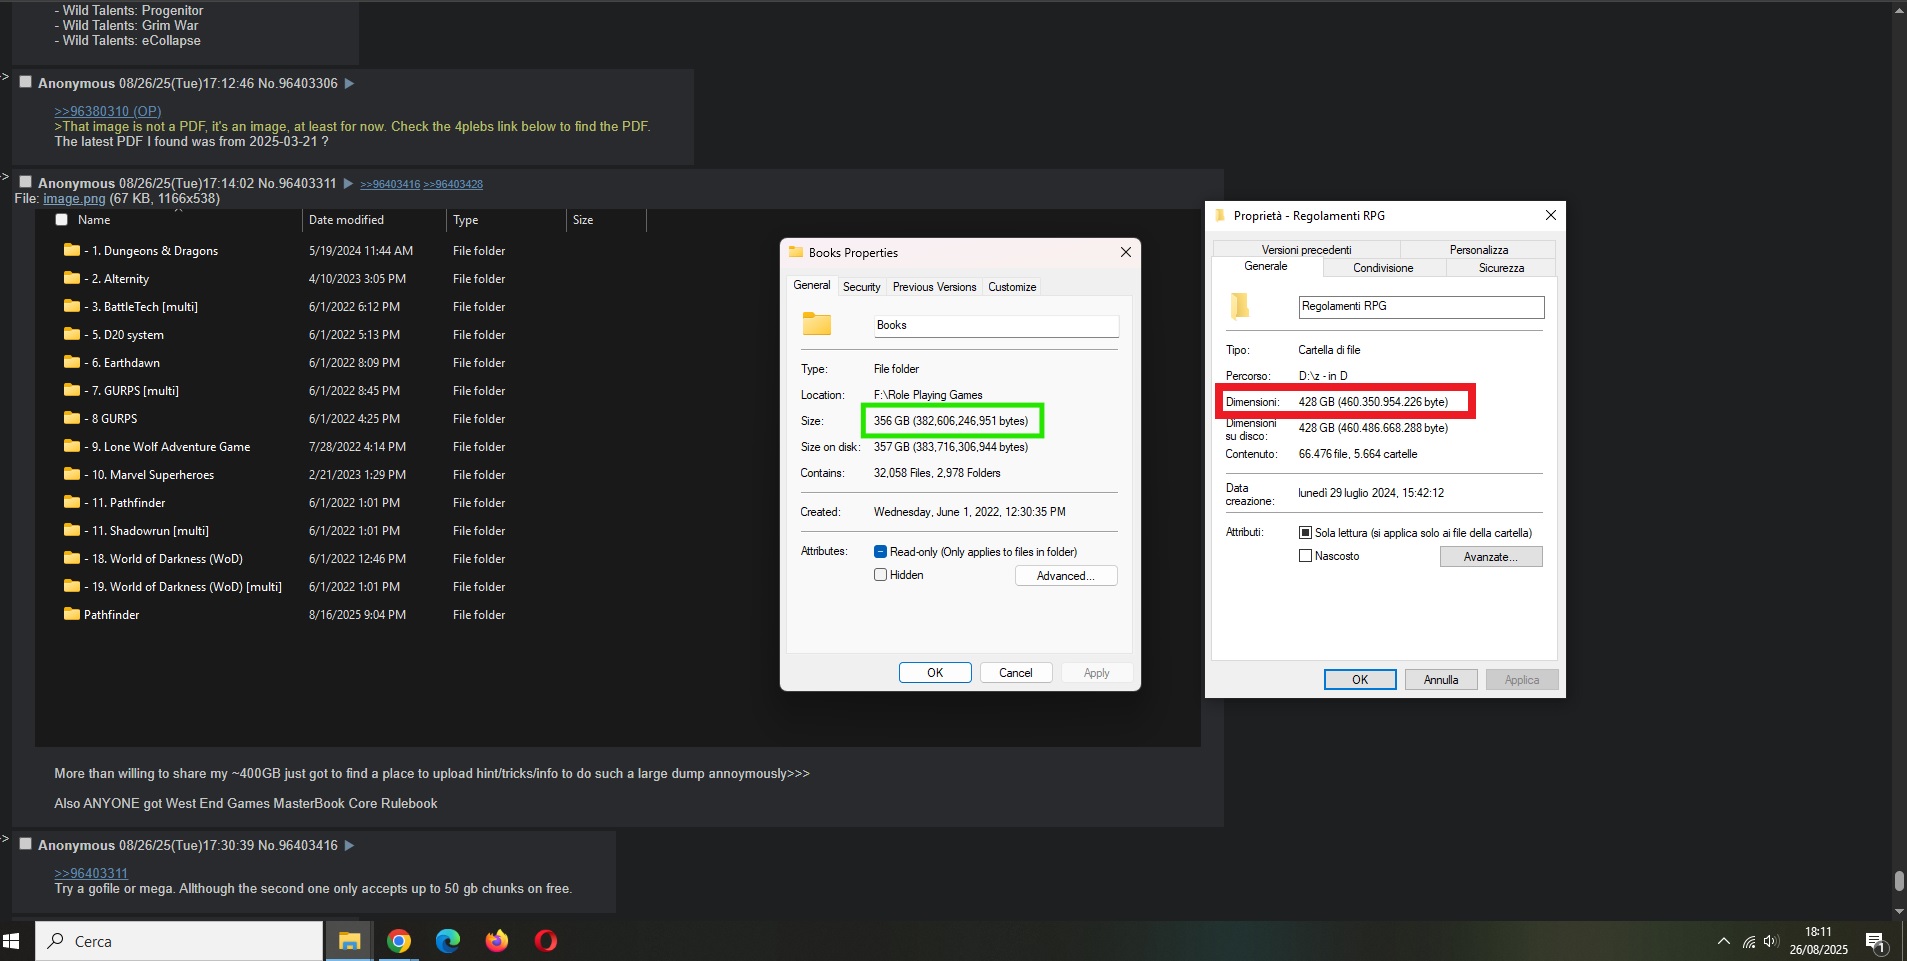The image size is (1907, 961).
Task: Open File Explorer from the taskbar
Action: point(349,941)
